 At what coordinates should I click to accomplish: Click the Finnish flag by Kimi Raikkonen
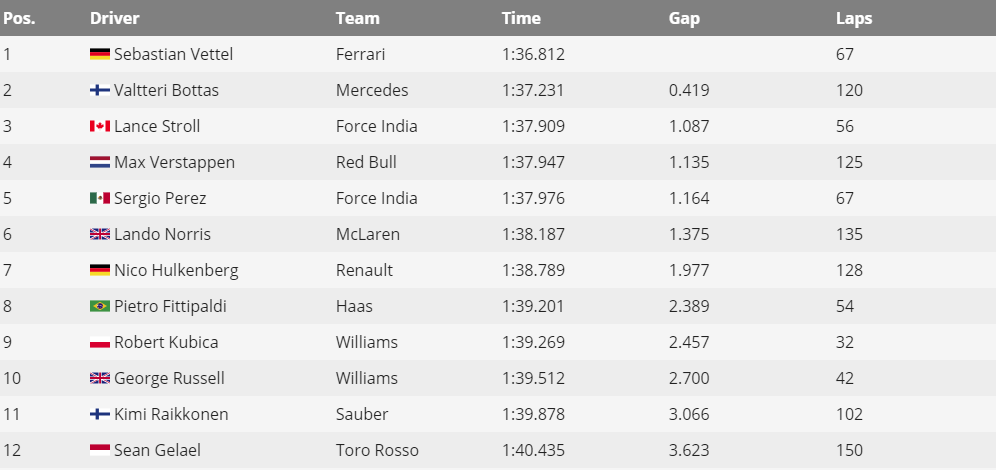point(100,414)
